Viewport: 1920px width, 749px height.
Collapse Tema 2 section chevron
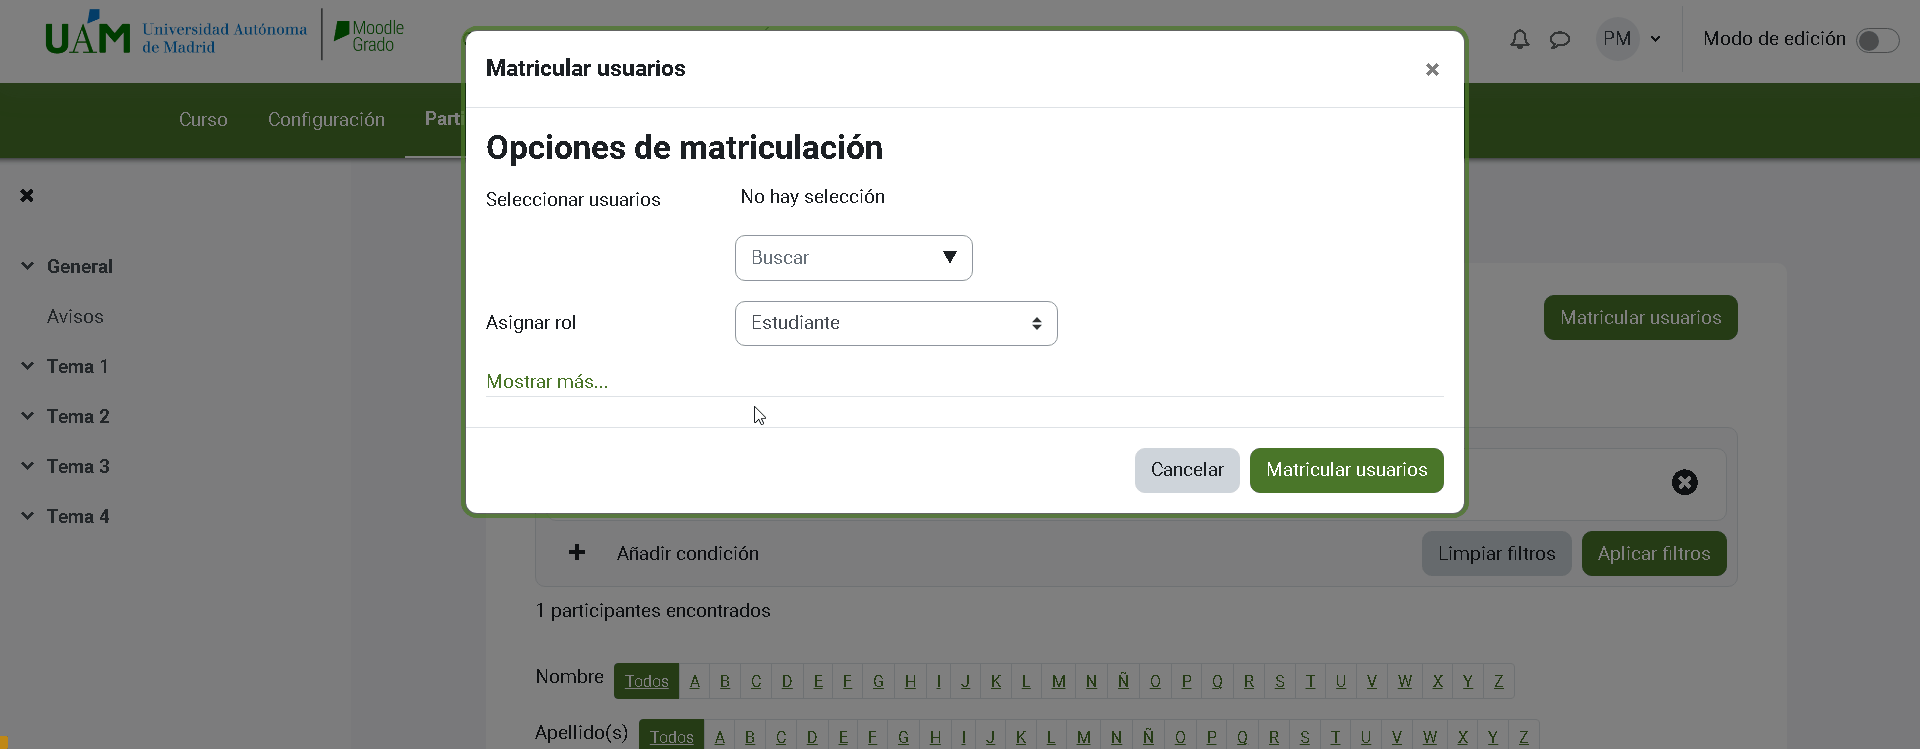[x=27, y=416]
